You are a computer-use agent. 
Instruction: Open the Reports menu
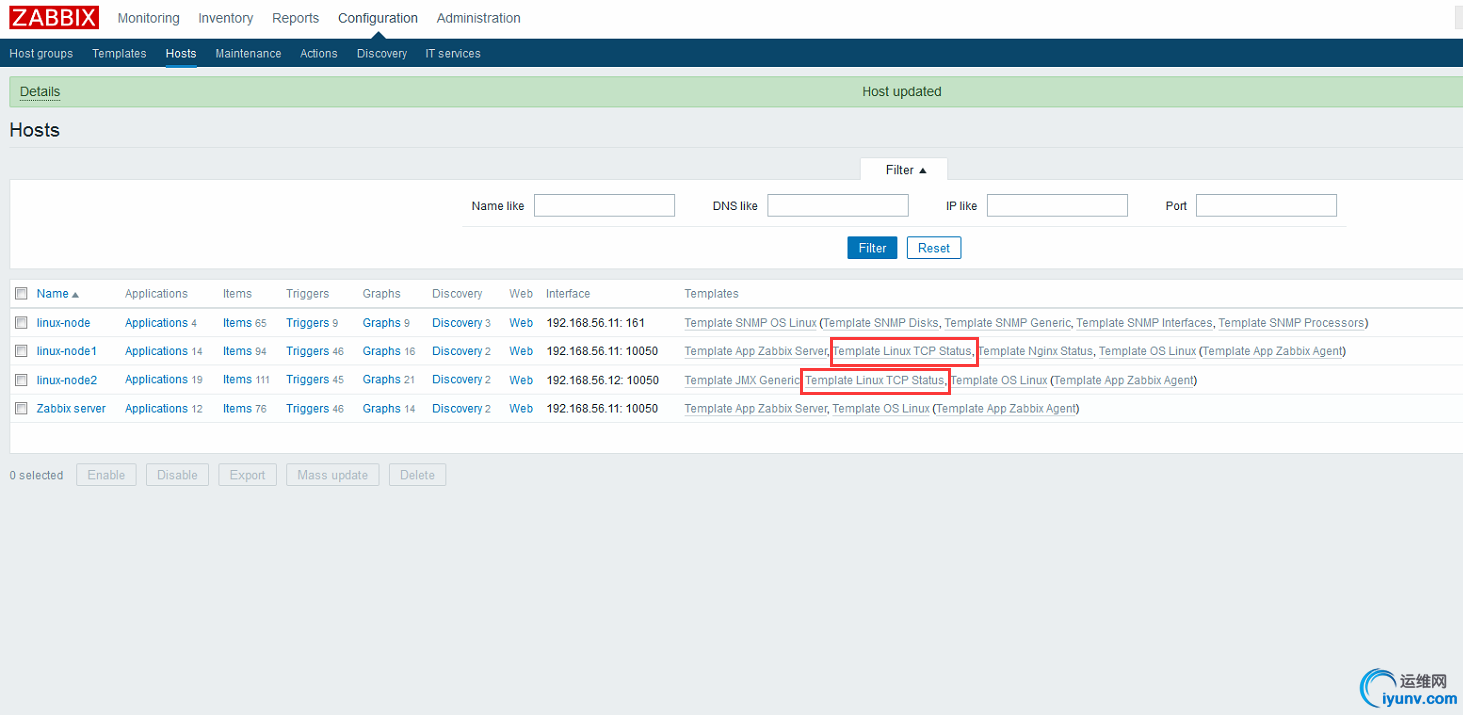point(295,18)
